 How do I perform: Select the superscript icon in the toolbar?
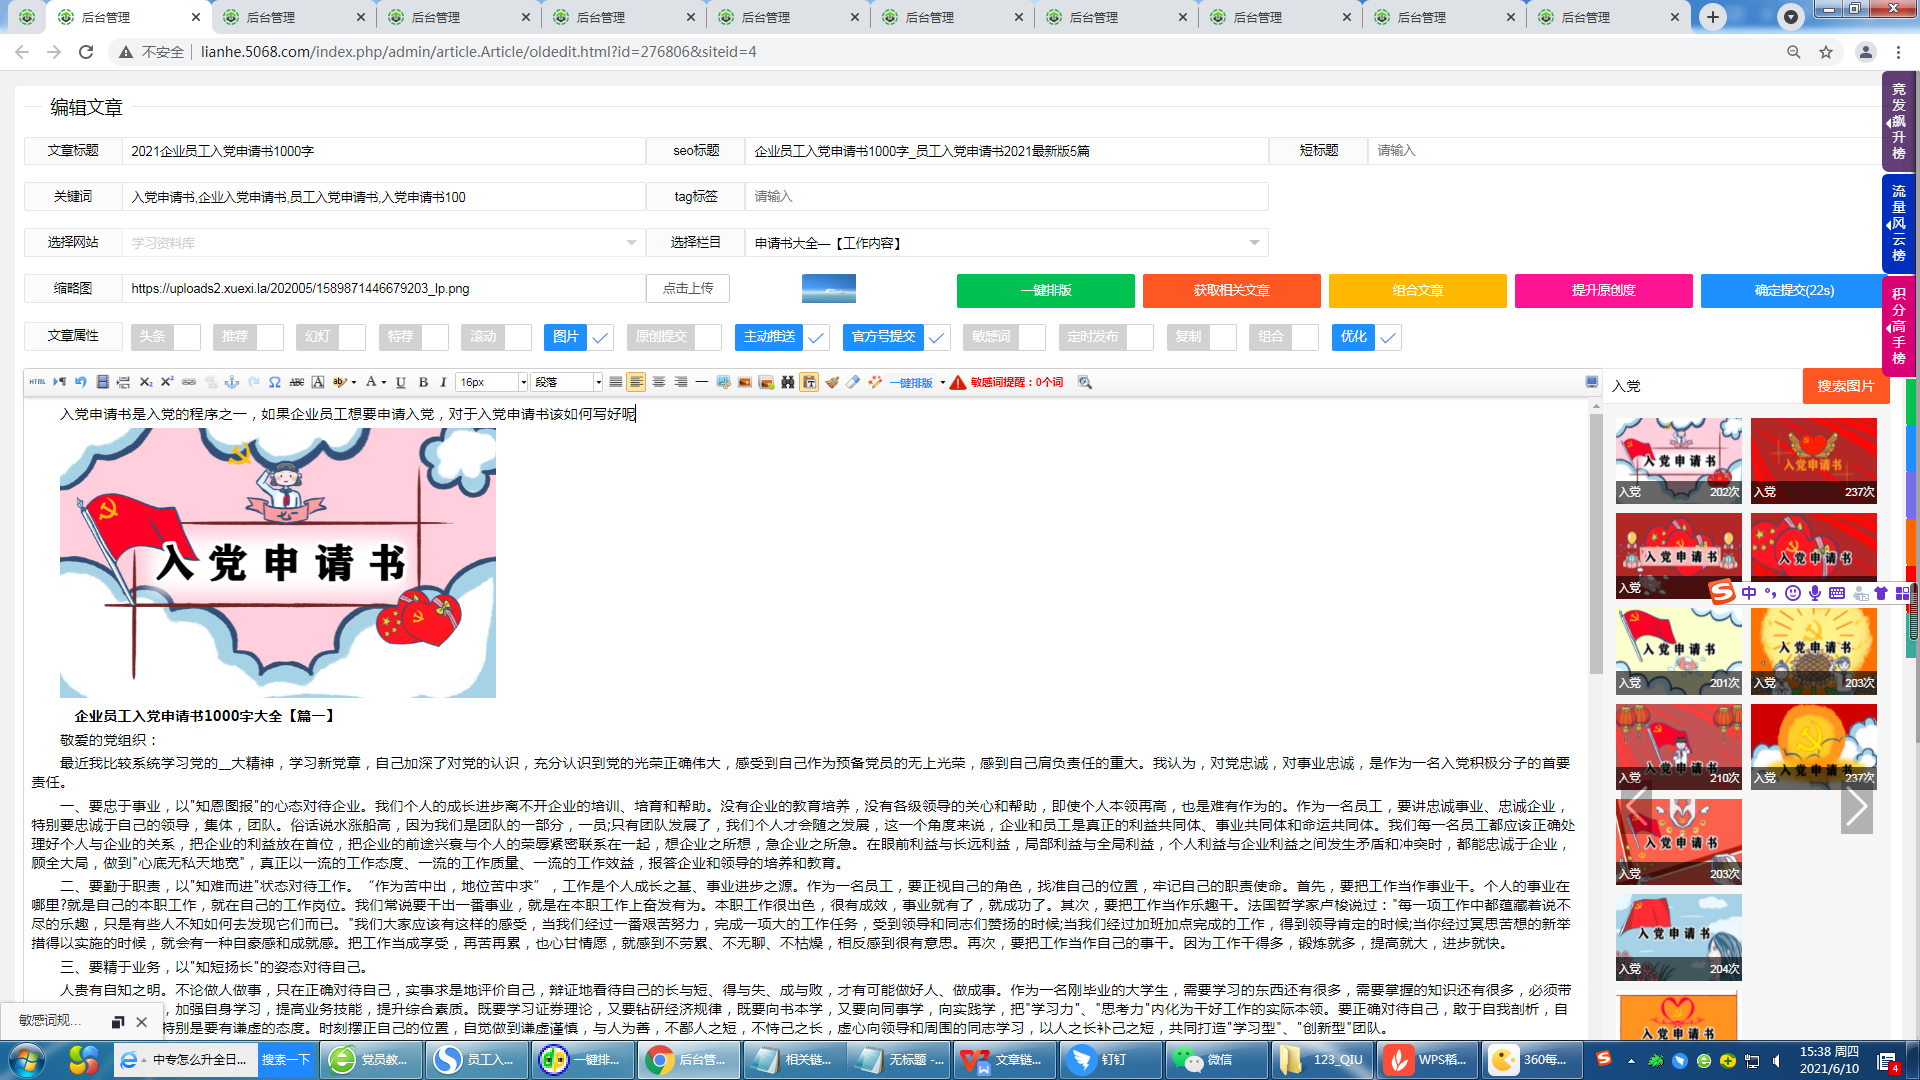pyautogui.click(x=168, y=382)
